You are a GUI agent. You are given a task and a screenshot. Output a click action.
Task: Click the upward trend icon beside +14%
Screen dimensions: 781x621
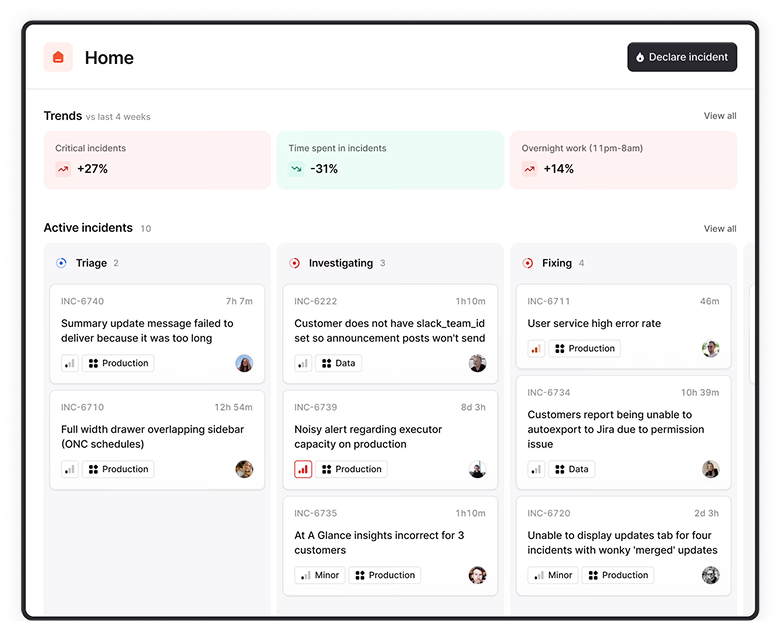point(529,169)
